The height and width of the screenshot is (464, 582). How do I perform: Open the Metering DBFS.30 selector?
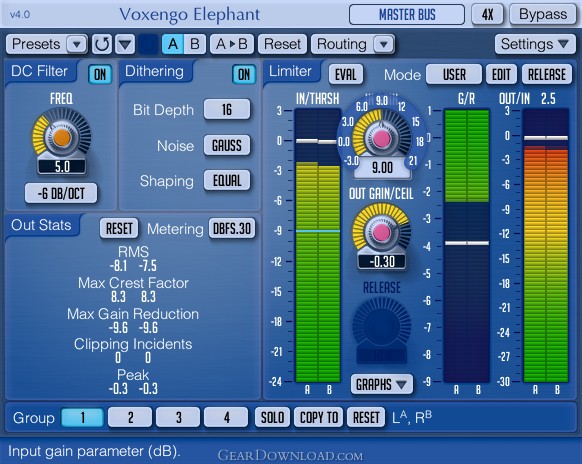click(232, 228)
